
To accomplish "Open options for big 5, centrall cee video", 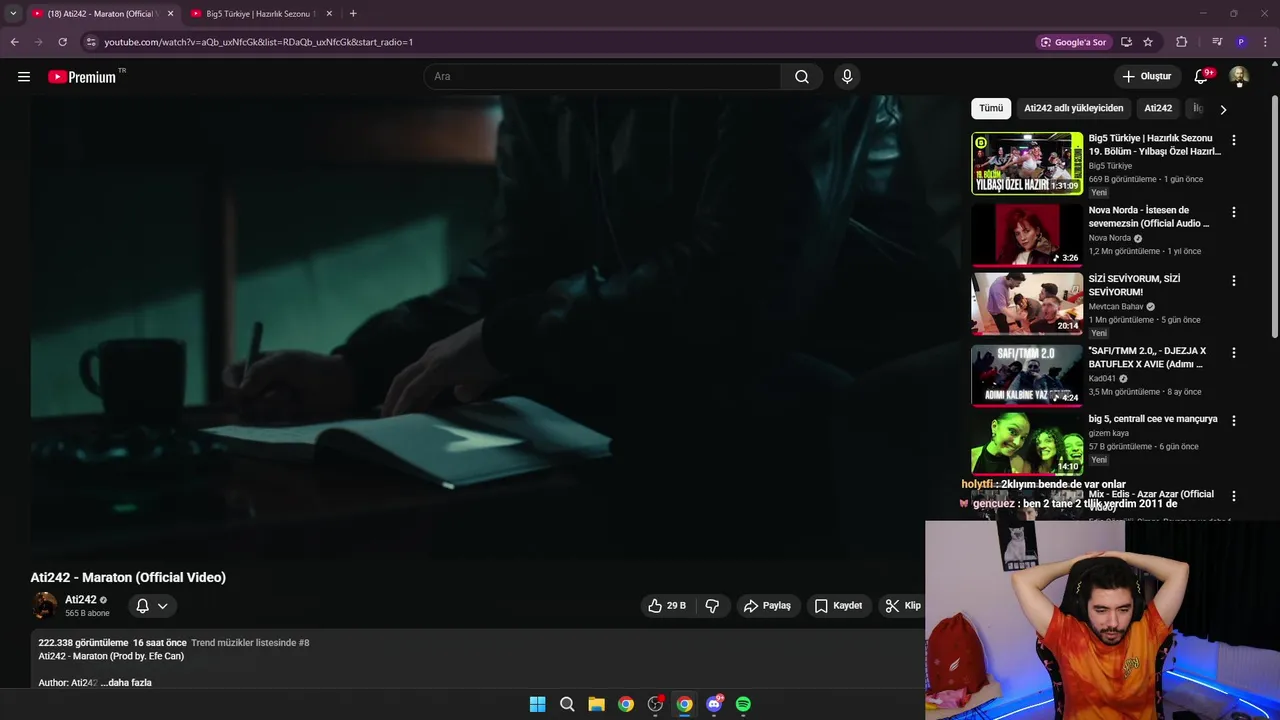I will click(1234, 421).
